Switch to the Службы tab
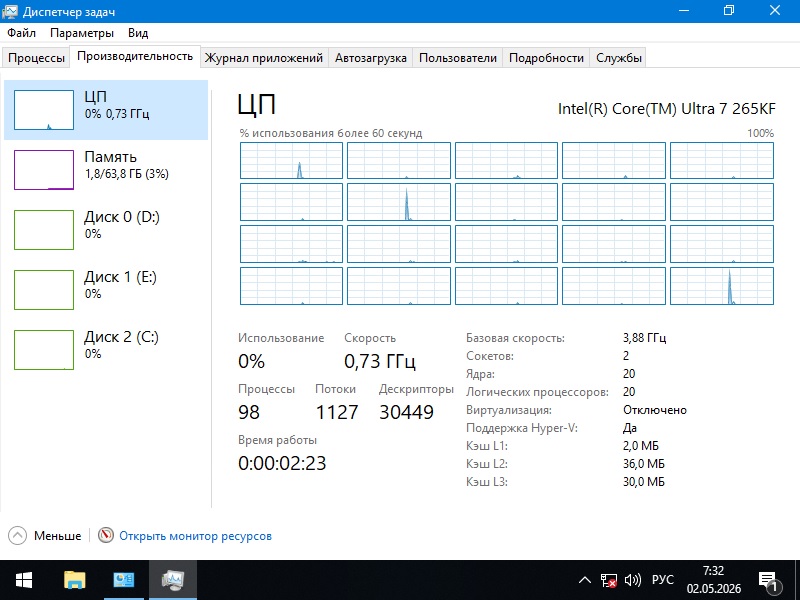The image size is (800, 600). coord(619,58)
